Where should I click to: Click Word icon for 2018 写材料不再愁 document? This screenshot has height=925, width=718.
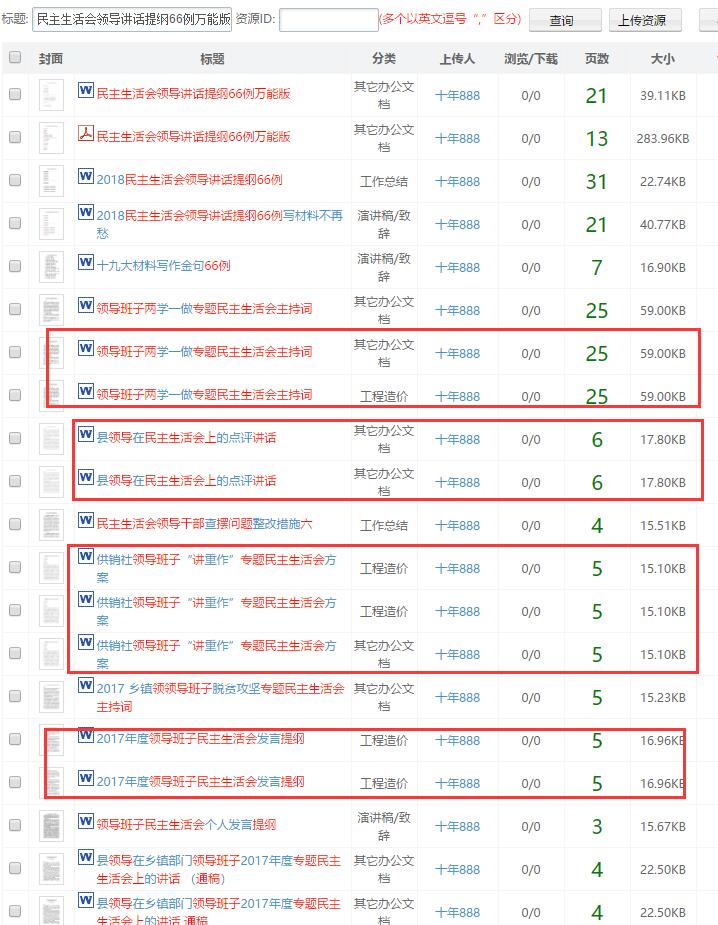[86, 214]
